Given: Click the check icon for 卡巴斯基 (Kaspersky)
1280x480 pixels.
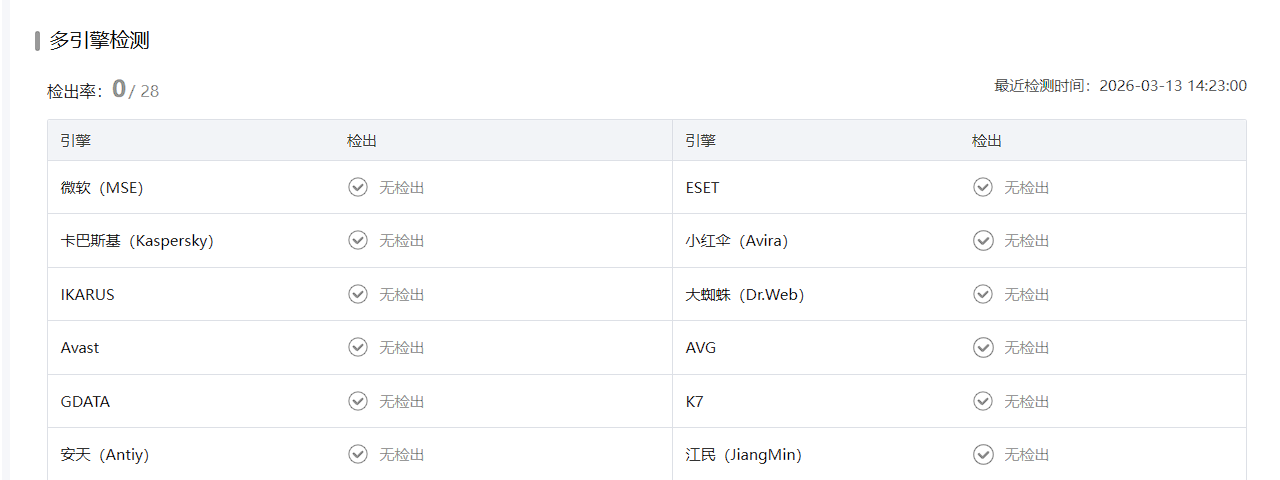Looking at the screenshot, I should pos(358,240).
